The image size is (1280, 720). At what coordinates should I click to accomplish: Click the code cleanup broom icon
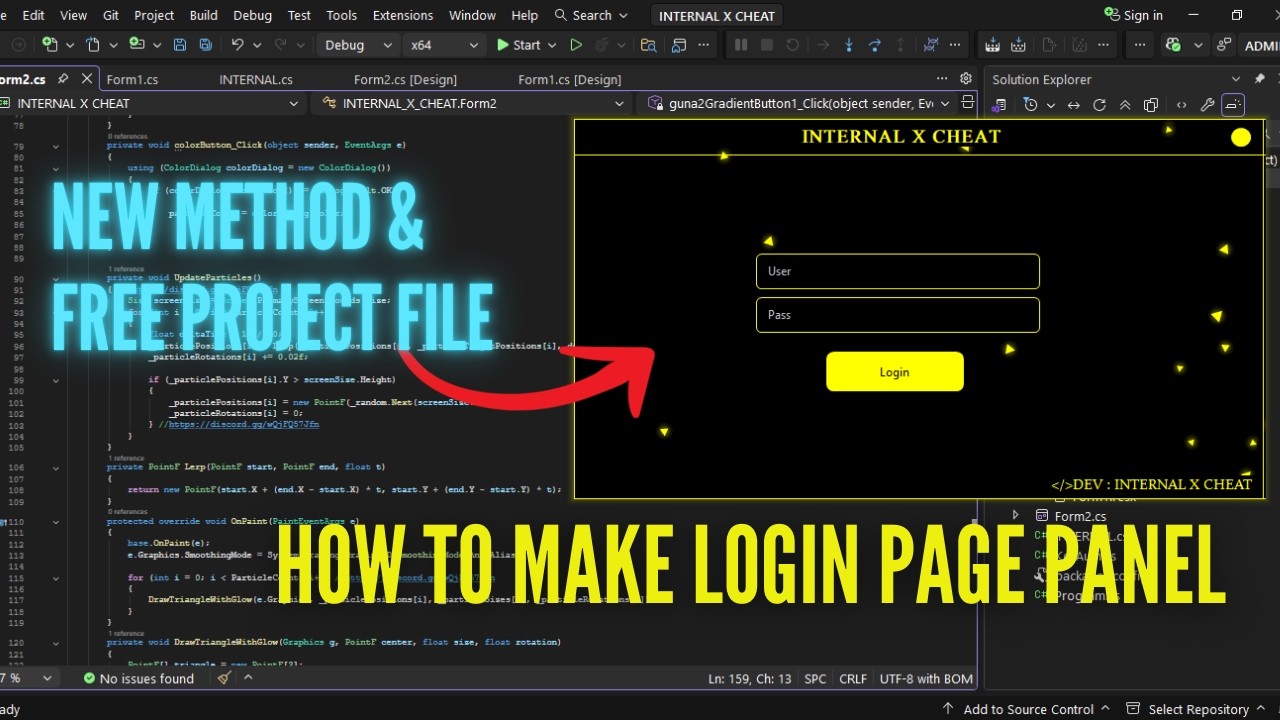224,678
